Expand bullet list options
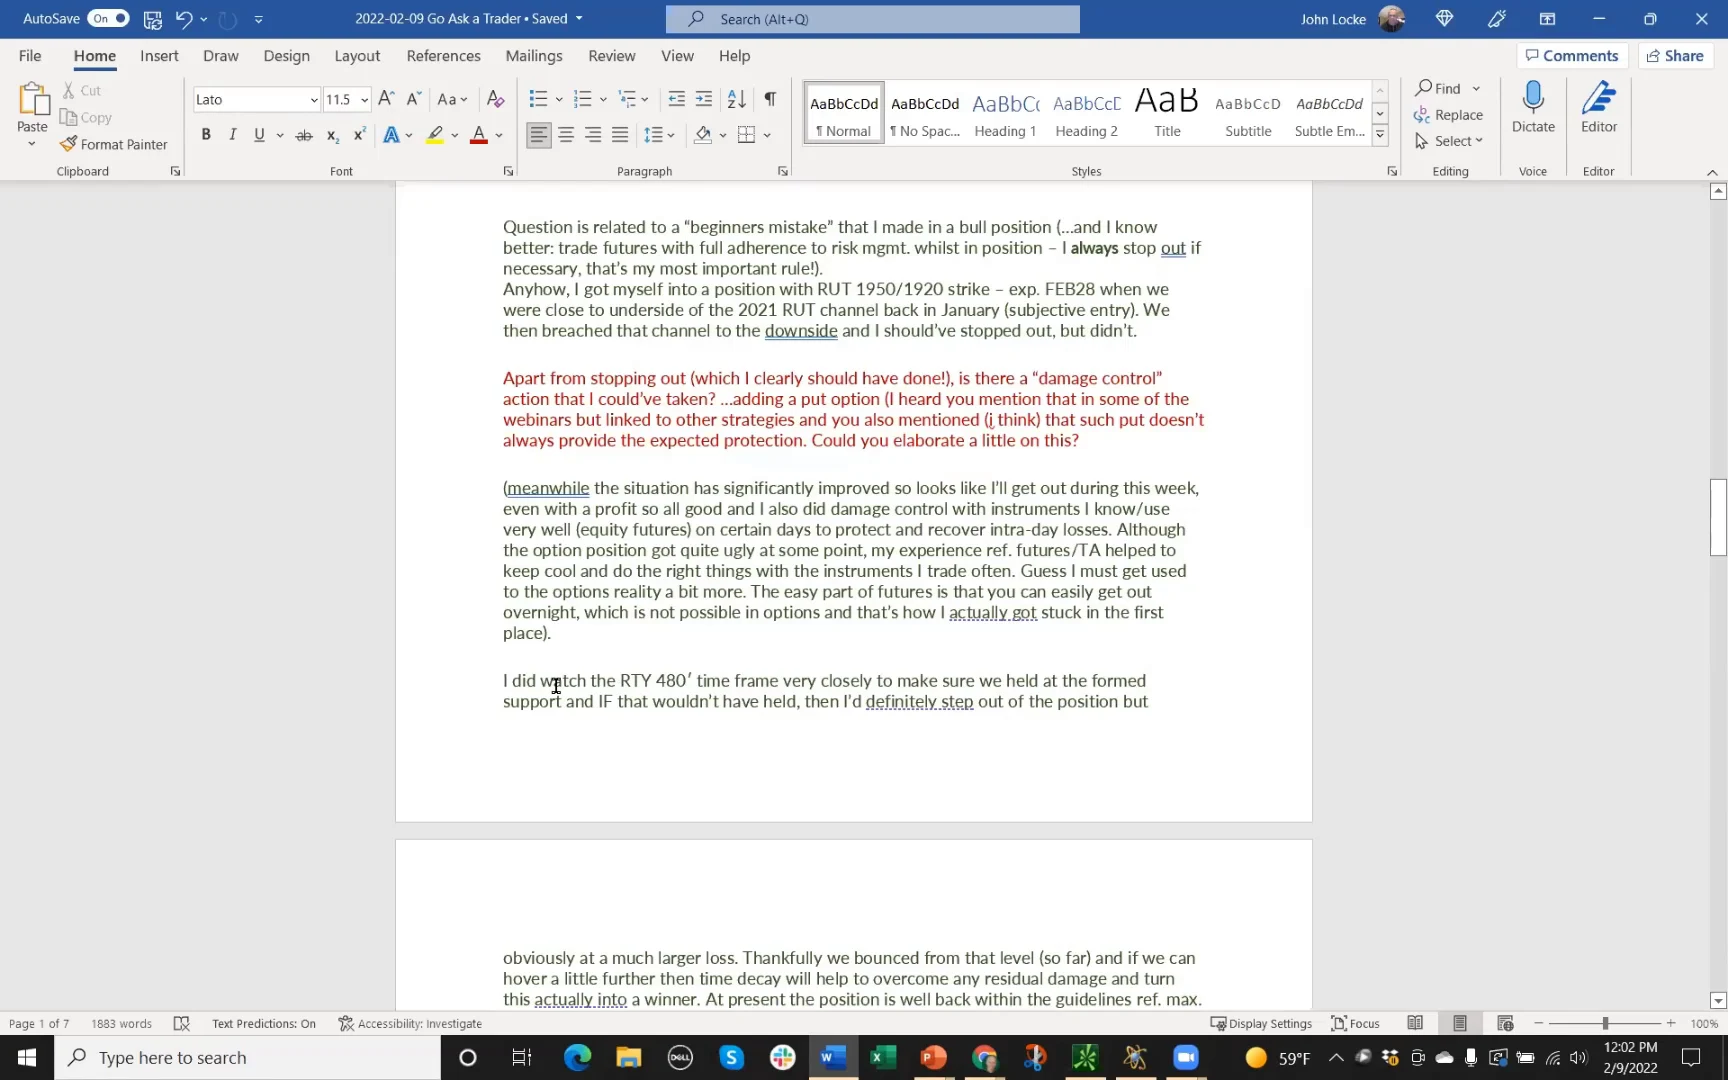 click(558, 98)
